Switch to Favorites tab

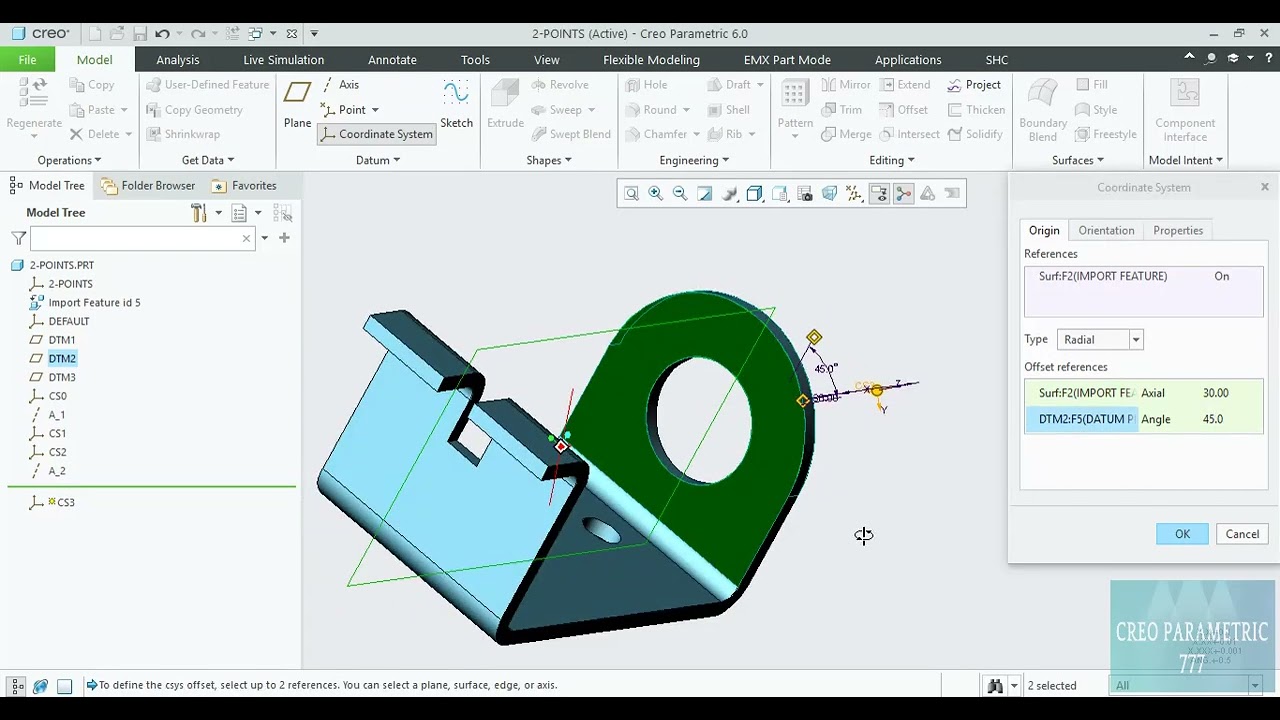(244, 186)
